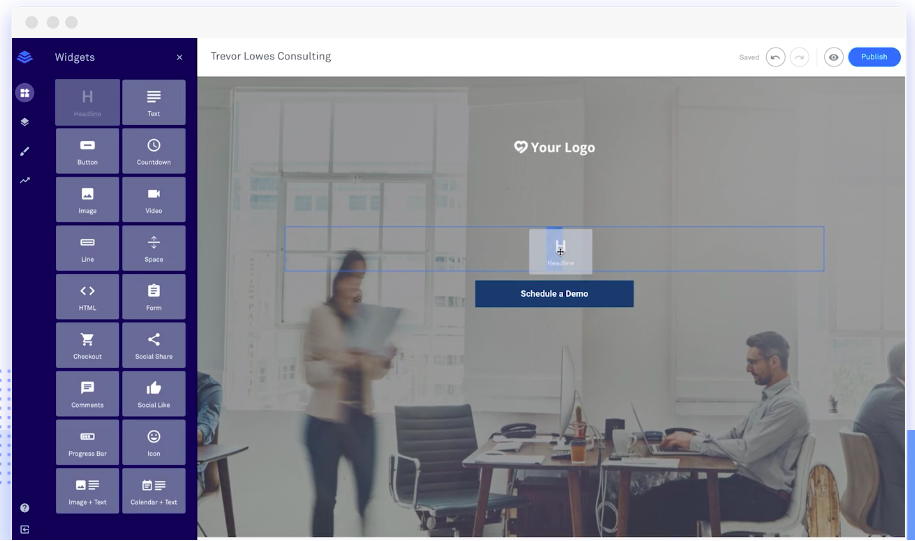This screenshot has height=541, width=915.
Task: Click the Trevor Lowes Consulting page title
Action: [x=271, y=56]
